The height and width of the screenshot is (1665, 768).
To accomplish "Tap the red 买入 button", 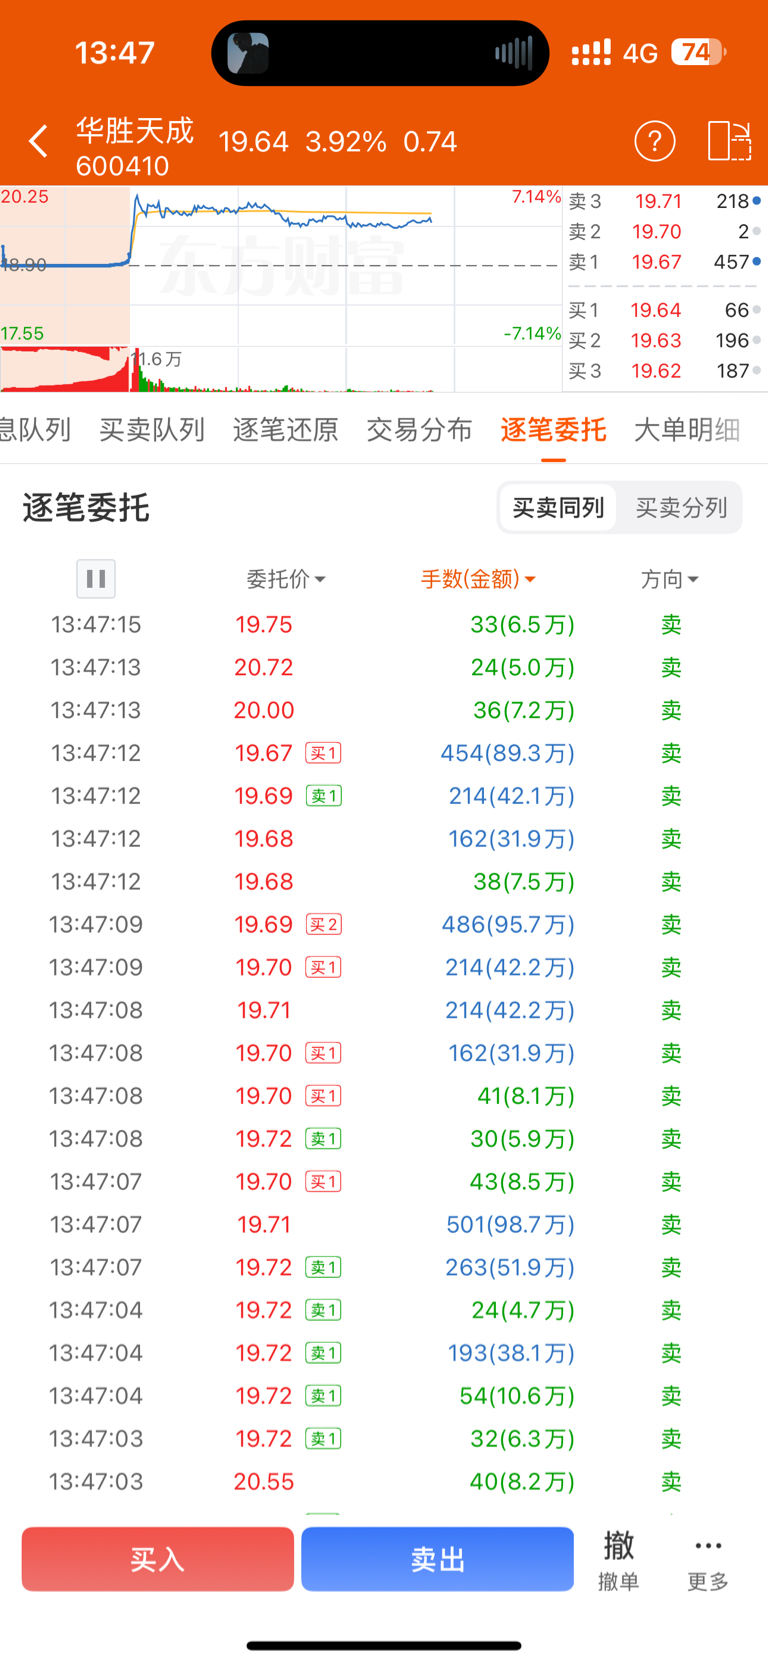I will [158, 1559].
